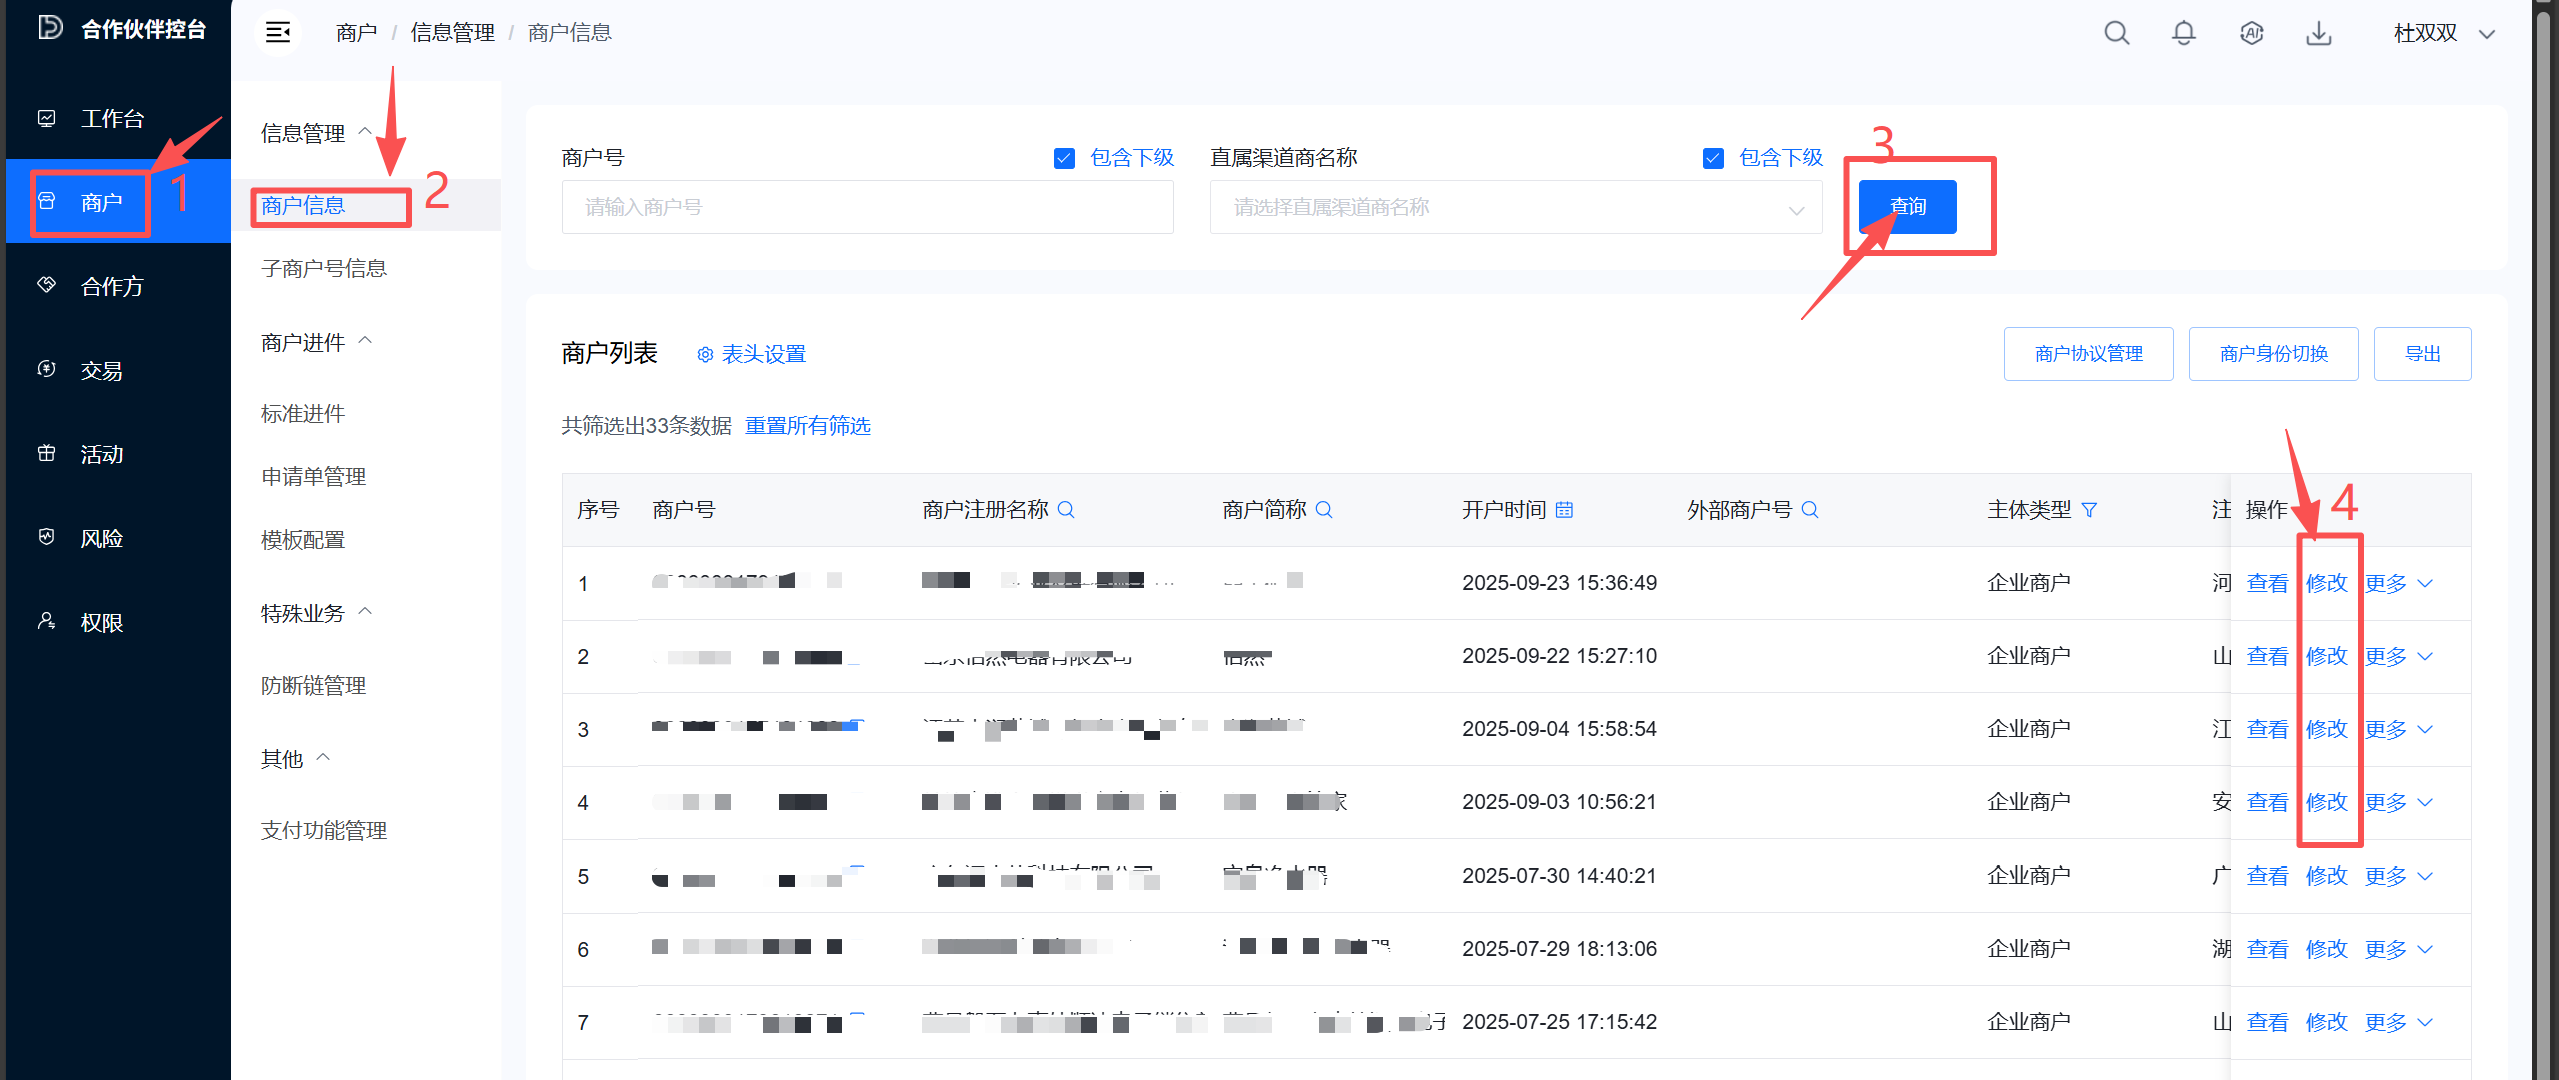
Task: Open the notification bell icon
Action: click(x=2184, y=33)
